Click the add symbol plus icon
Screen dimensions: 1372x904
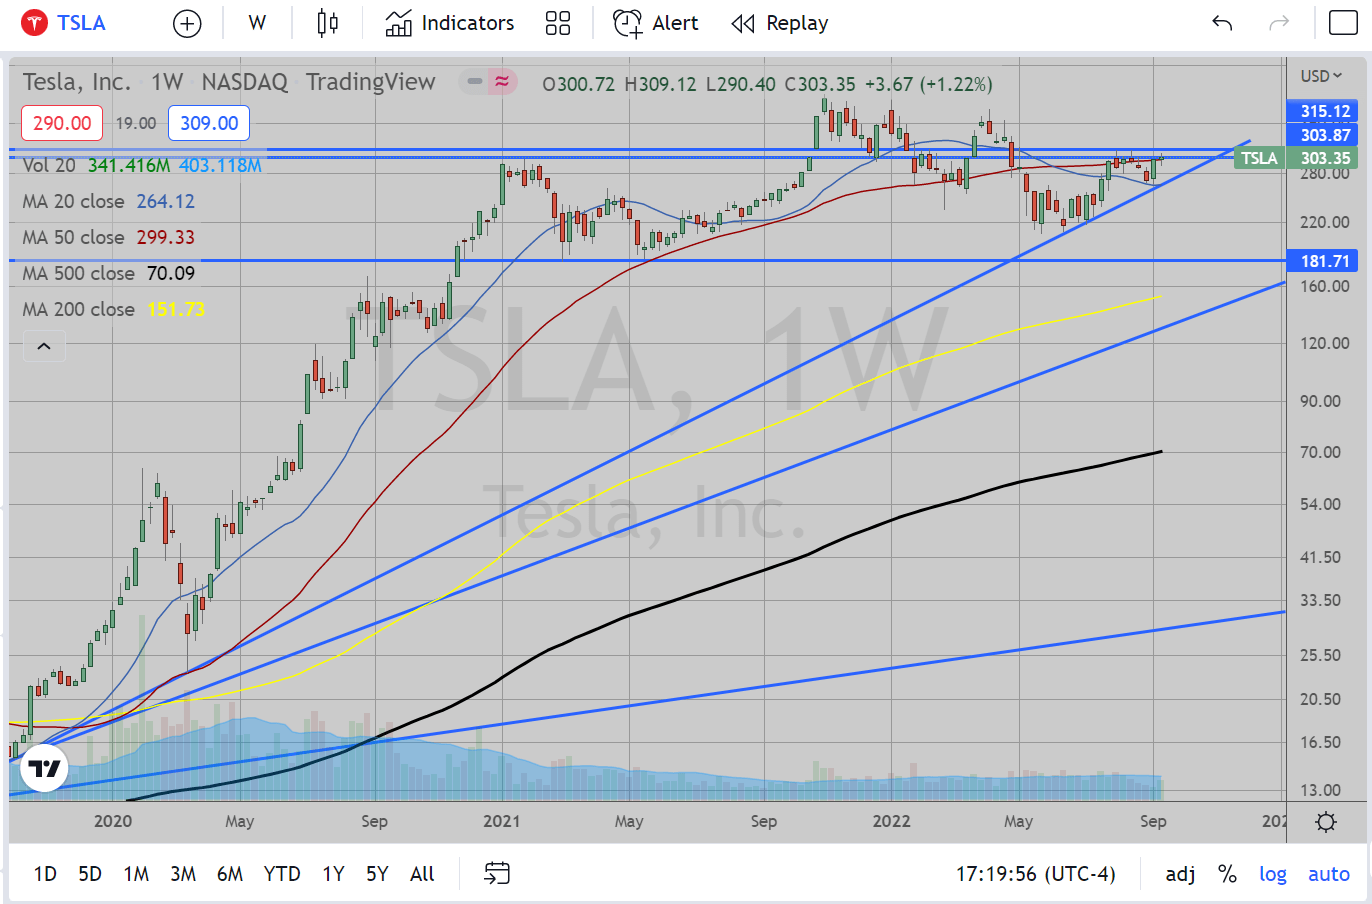[187, 24]
